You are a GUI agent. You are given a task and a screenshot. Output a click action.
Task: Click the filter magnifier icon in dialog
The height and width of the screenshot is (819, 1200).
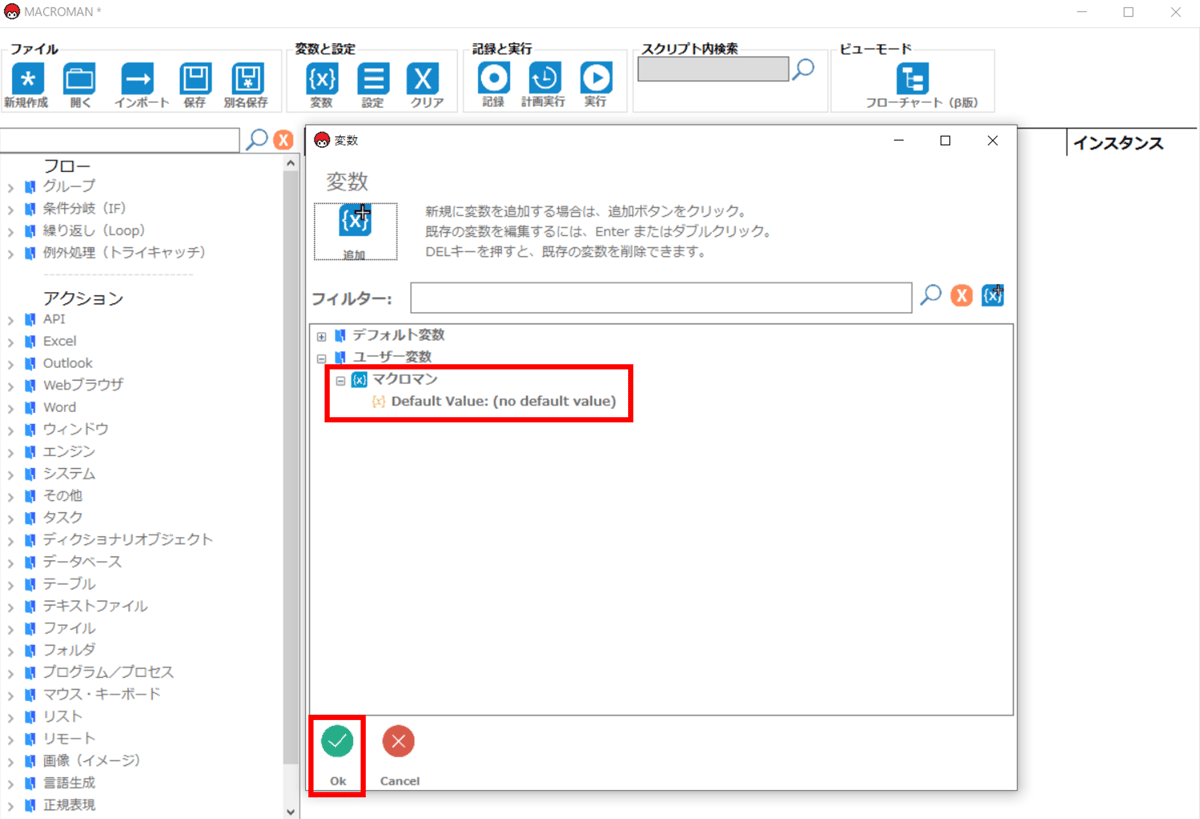[931, 296]
